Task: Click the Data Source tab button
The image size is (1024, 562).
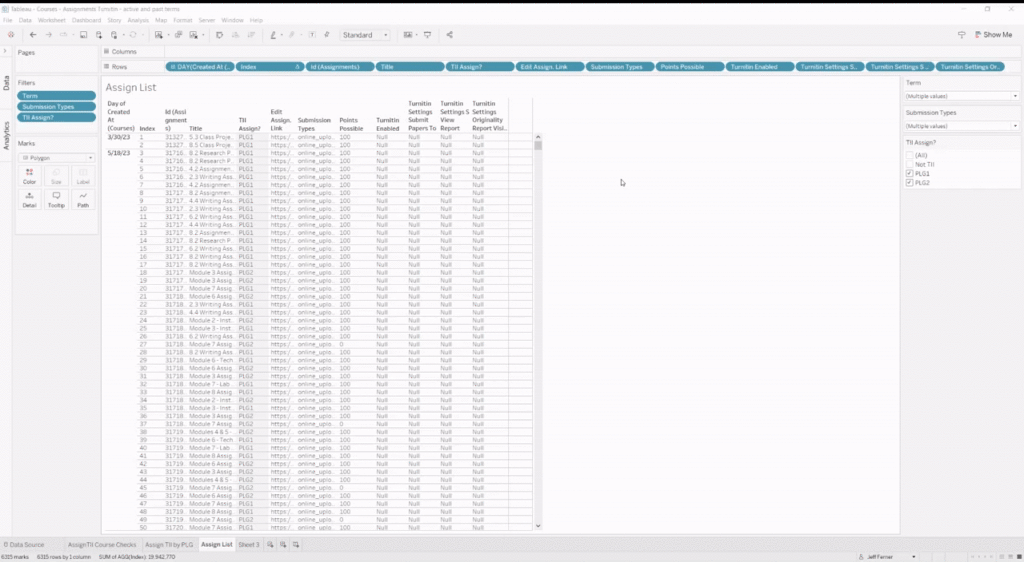Action: click(x=24, y=544)
